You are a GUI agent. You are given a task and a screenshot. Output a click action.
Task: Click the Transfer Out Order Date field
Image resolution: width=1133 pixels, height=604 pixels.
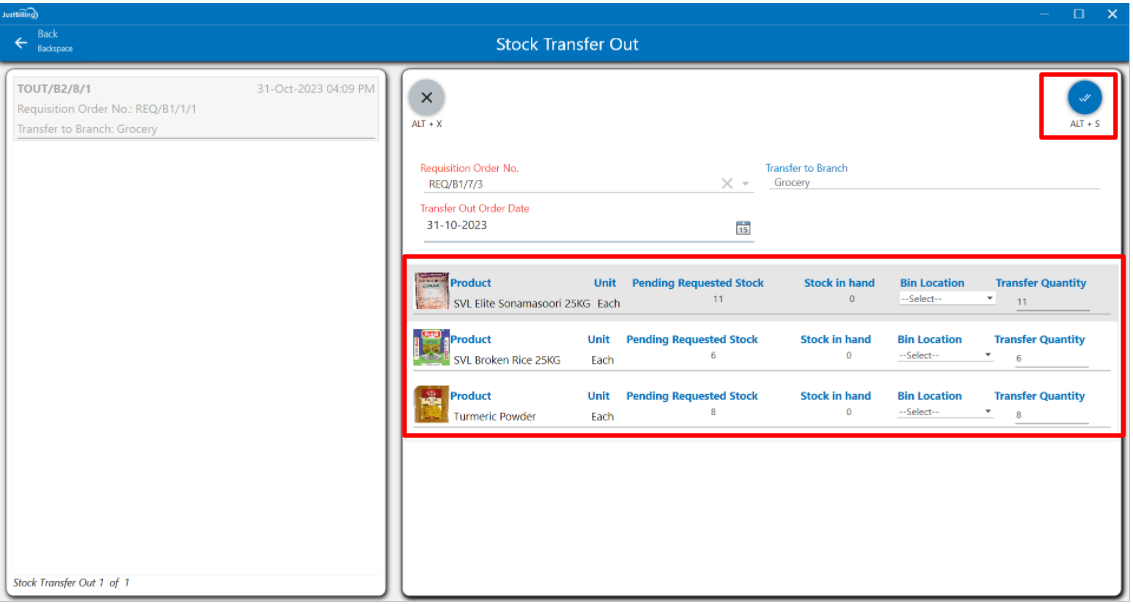pyautogui.click(x=577, y=226)
